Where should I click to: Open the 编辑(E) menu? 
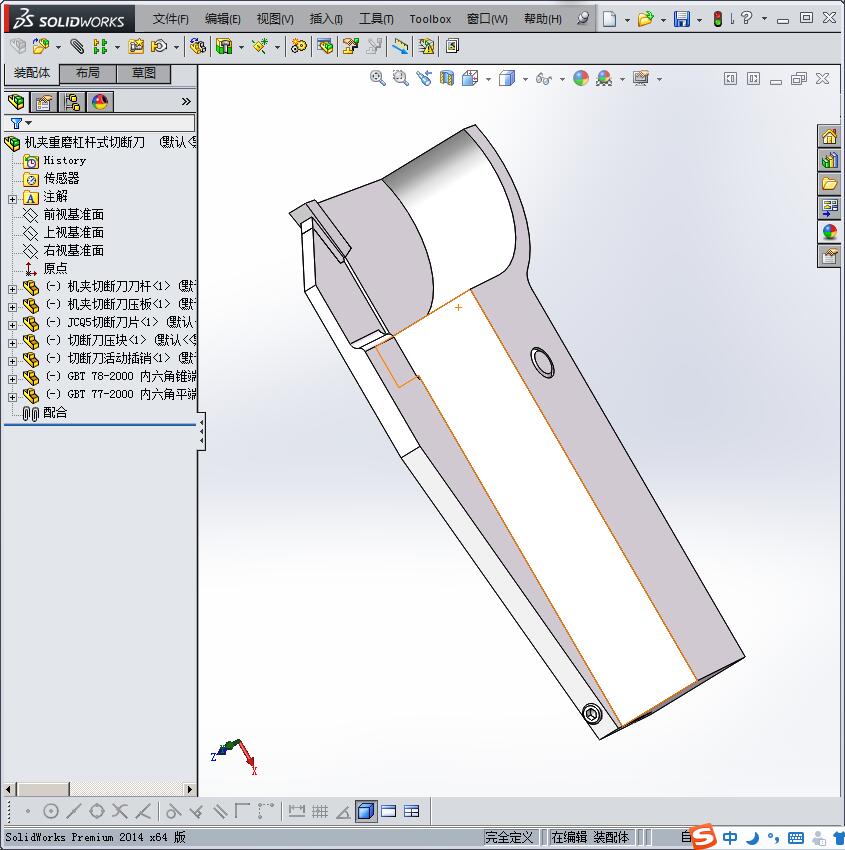point(222,19)
